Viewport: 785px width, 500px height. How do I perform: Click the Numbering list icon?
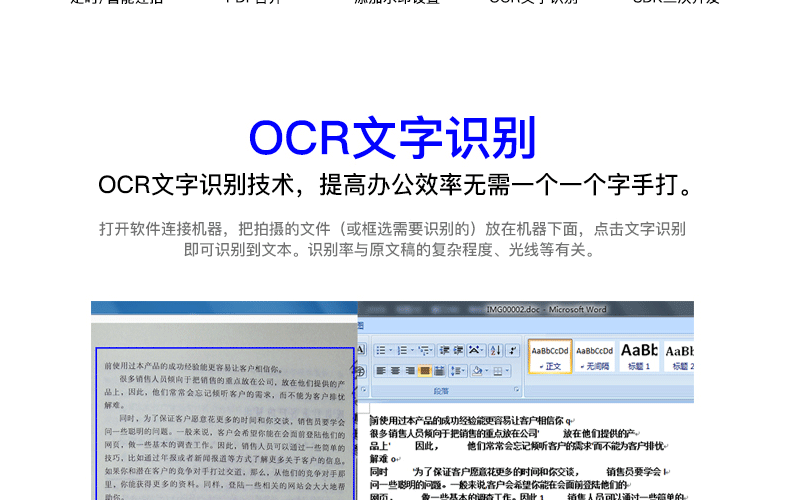coord(403,350)
